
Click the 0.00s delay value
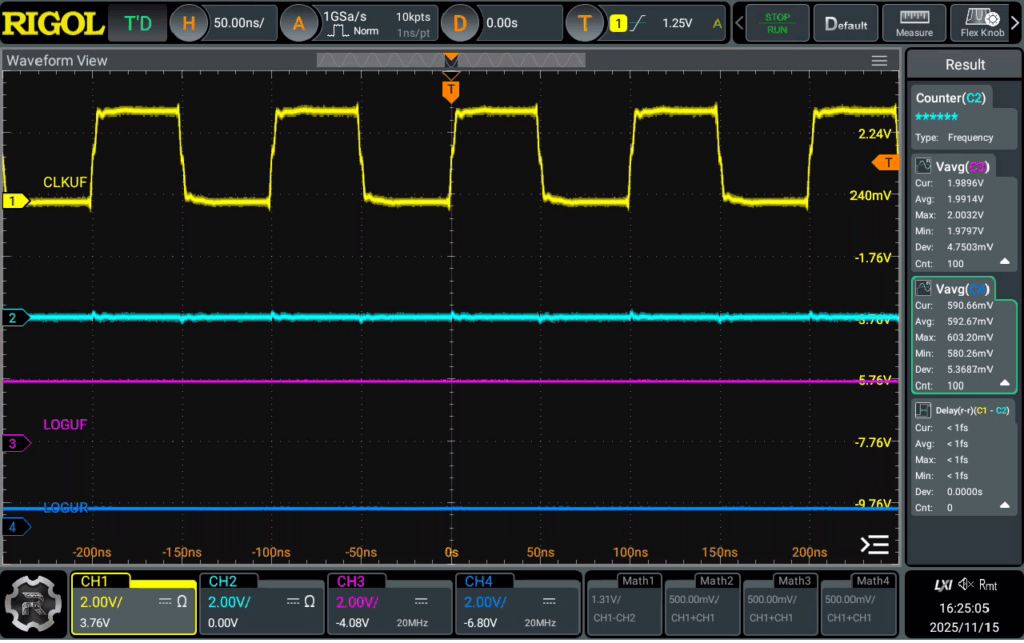502,24
